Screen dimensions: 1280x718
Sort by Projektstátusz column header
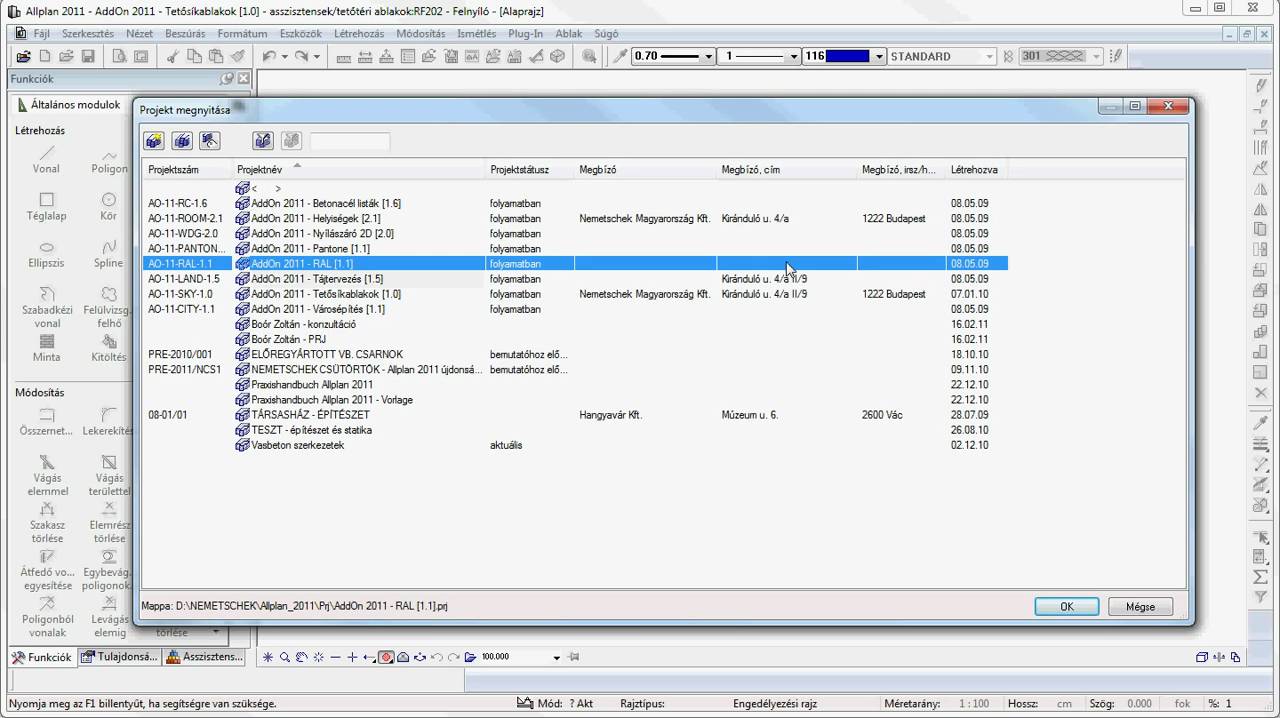(531, 170)
